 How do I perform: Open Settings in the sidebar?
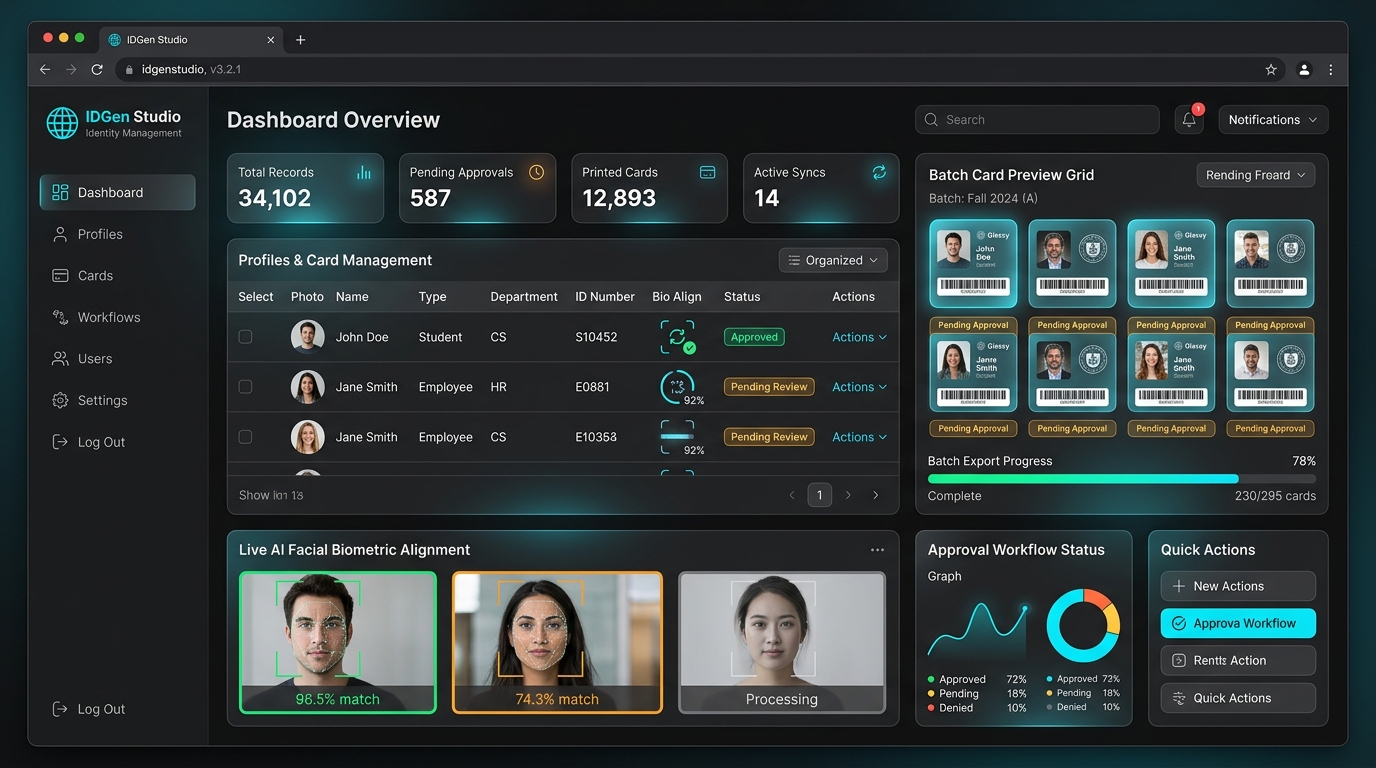point(117,400)
